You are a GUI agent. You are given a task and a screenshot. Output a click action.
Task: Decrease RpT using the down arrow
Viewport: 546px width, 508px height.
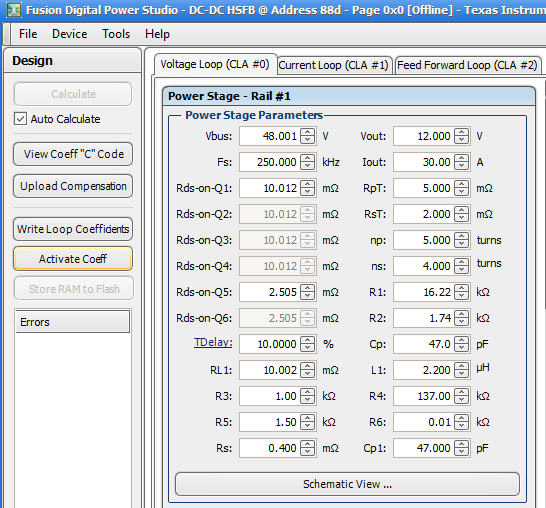[461, 192]
